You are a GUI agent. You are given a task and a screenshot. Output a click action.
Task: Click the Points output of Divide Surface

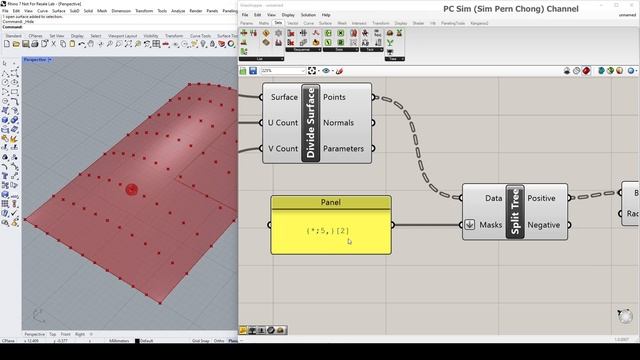(x=334, y=97)
